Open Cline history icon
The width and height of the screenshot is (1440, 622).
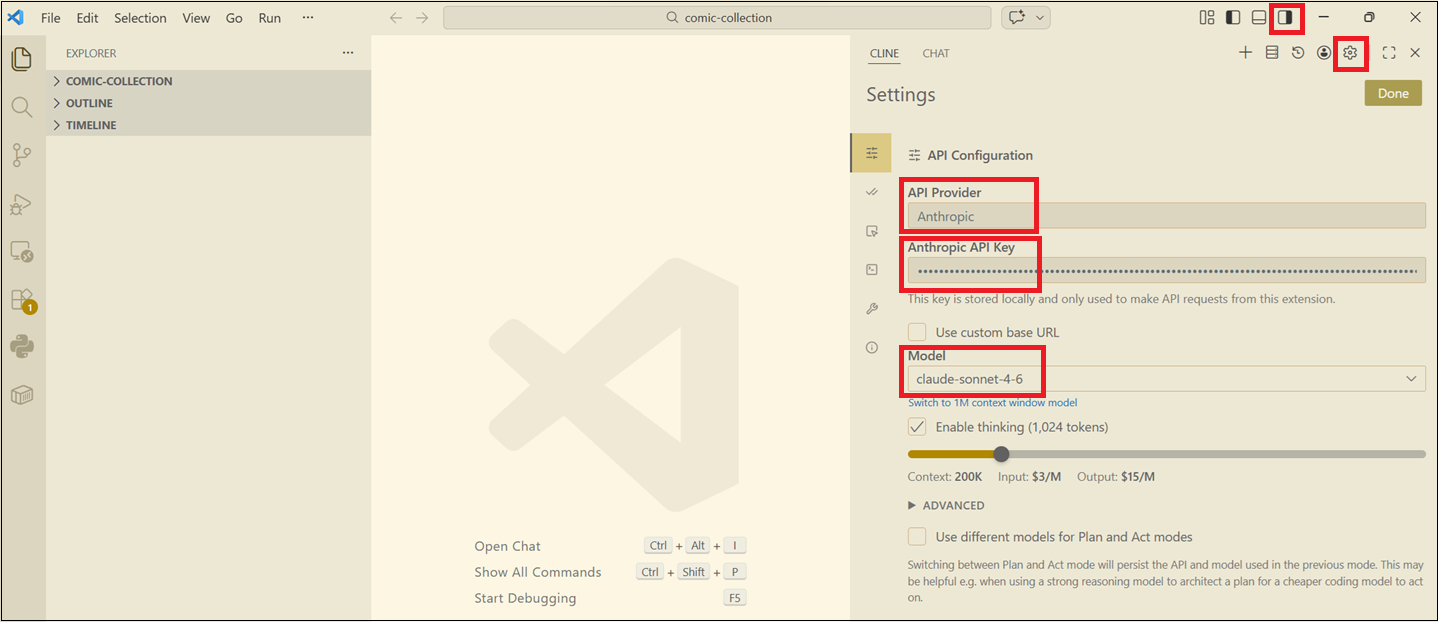(x=1298, y=53)
